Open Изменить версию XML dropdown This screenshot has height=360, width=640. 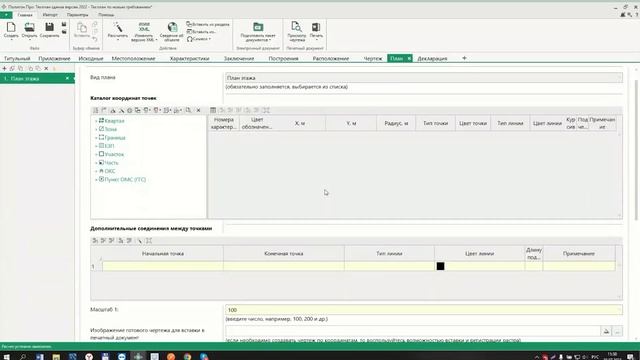(144, 32)
